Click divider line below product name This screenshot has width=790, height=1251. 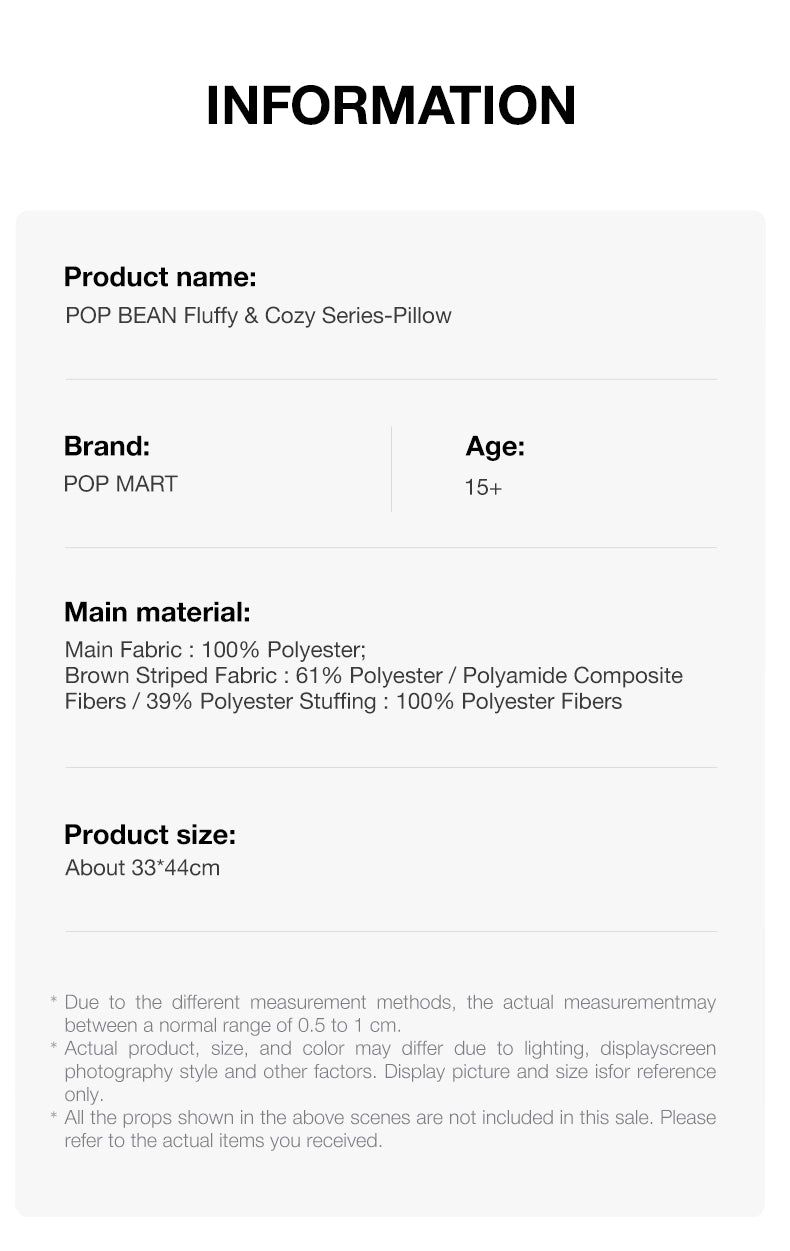tap(391, 380)
